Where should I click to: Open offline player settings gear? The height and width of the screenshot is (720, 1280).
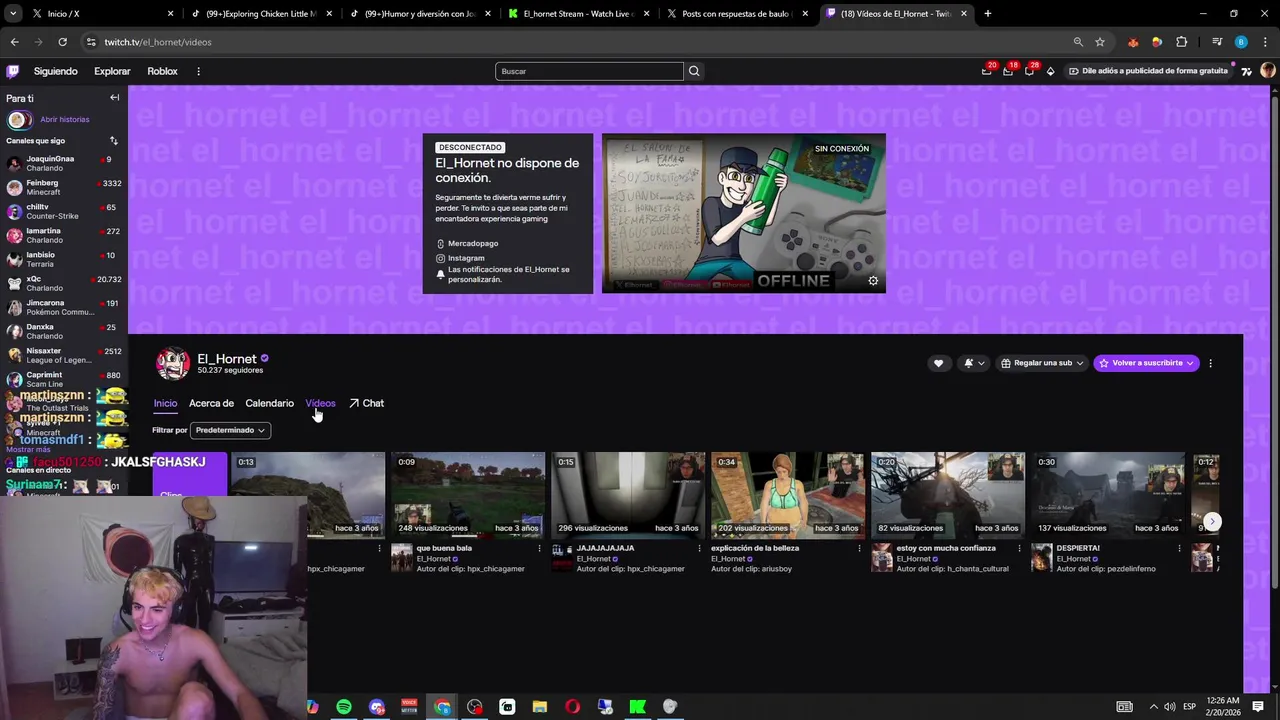coord(873,281)
